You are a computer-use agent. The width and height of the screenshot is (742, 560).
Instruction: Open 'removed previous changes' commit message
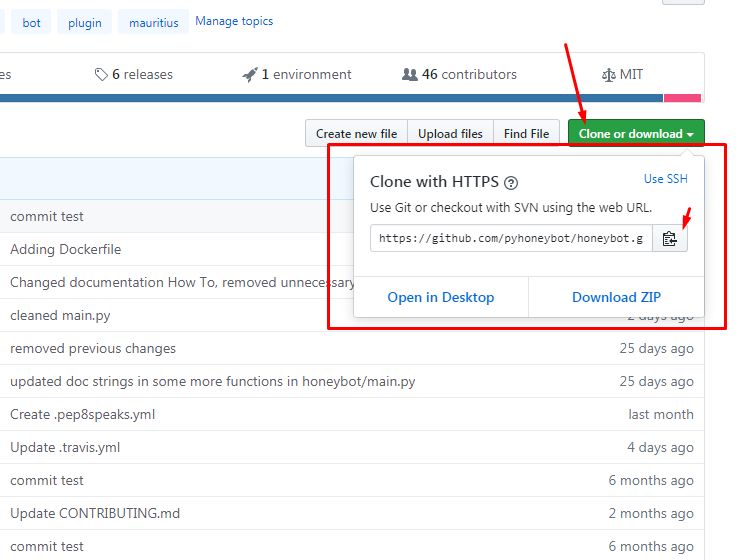(x=93, y=348)
